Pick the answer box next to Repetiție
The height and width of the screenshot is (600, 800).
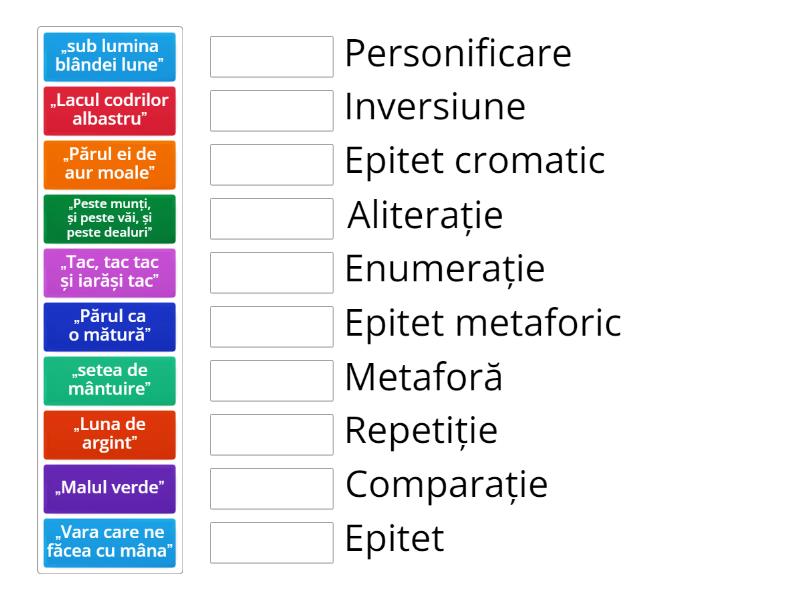pyautogui.click(x=272, y=435)
